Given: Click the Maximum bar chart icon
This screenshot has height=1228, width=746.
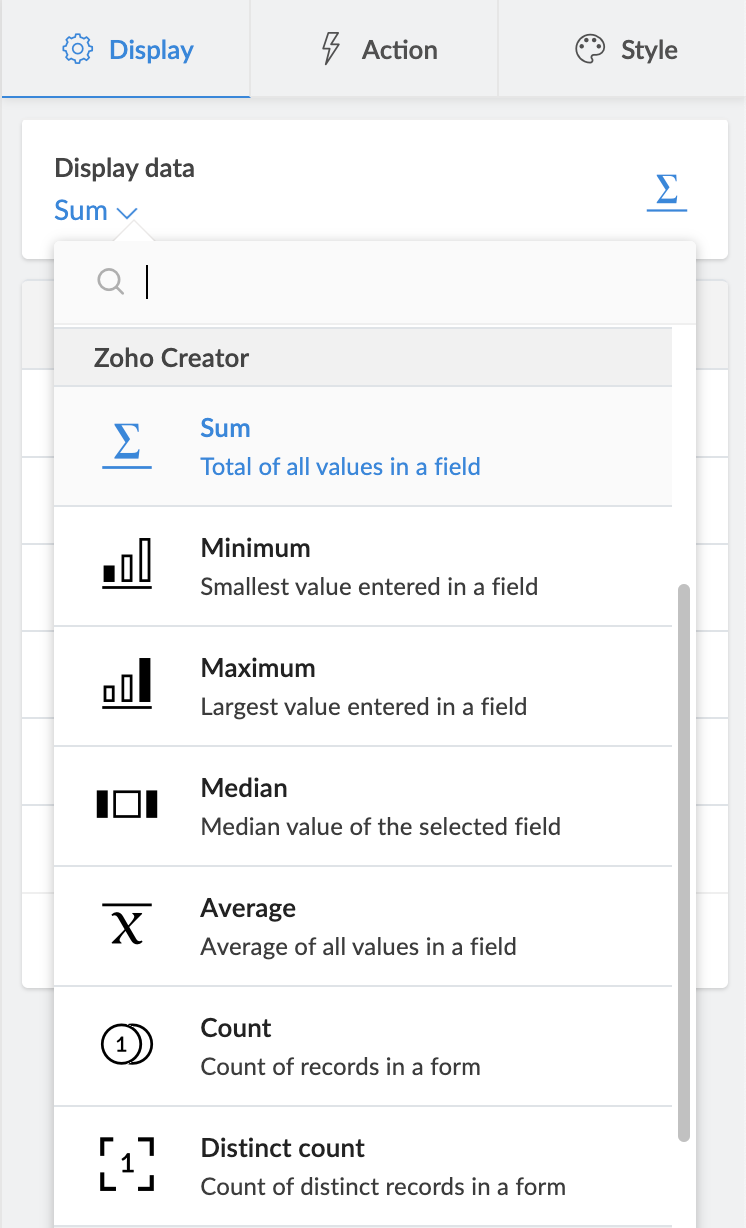Looking at the screenshot, I should [x=127, y=685].
